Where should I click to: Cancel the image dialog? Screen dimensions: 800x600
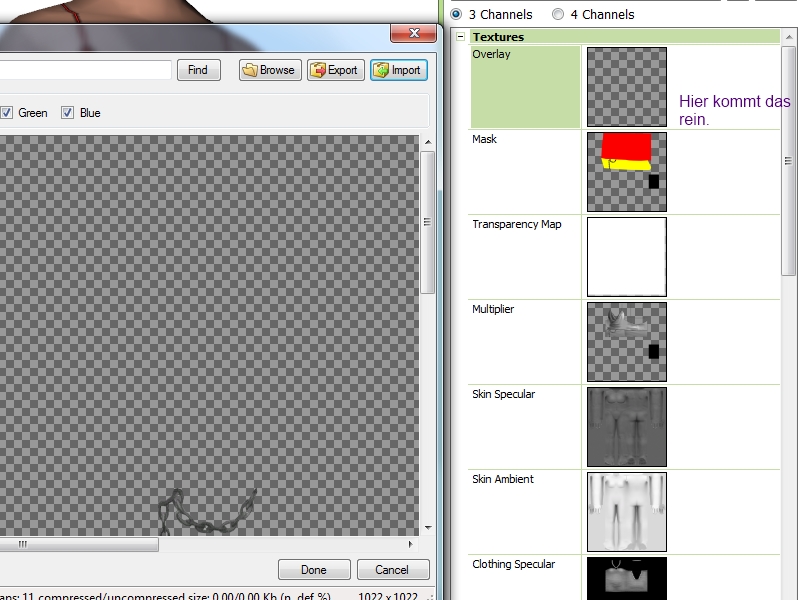point(393,570)
